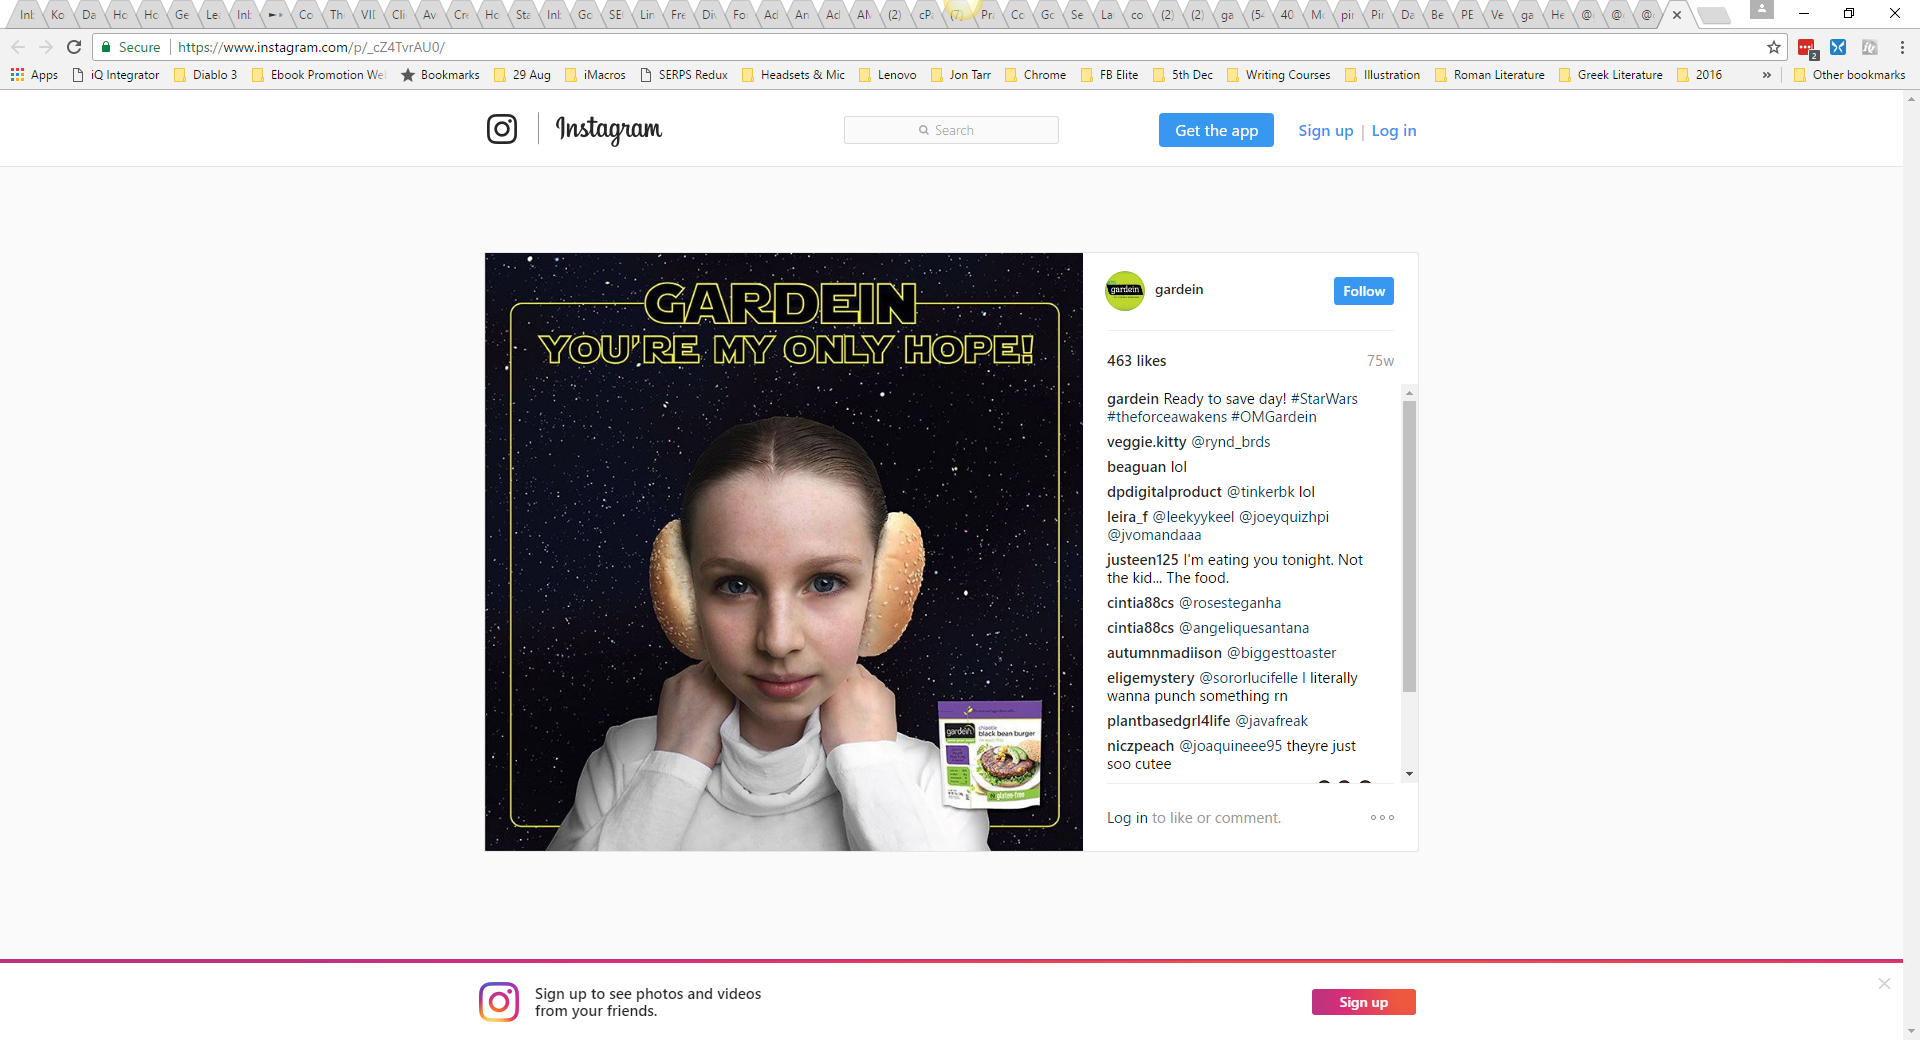Screen dimensions: 1920x1040
Task: Close the active Instagram tab
Action: 1677,15
